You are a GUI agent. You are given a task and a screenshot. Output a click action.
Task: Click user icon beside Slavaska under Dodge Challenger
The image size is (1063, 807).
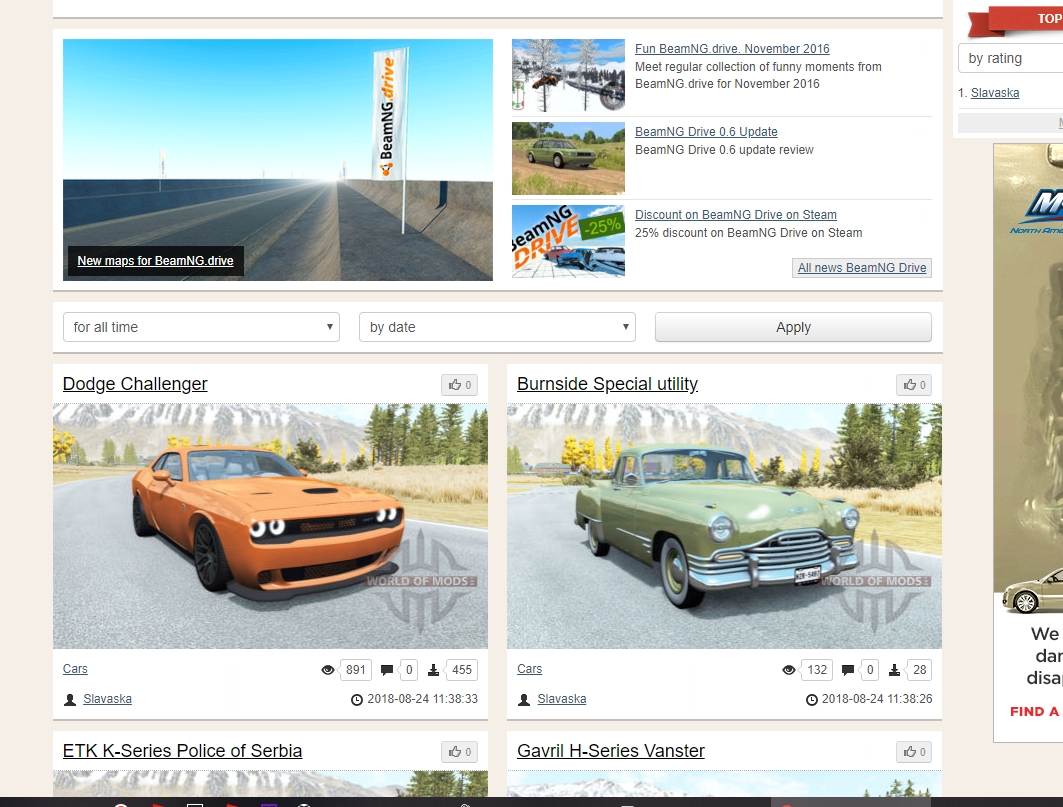pos(70,700)
